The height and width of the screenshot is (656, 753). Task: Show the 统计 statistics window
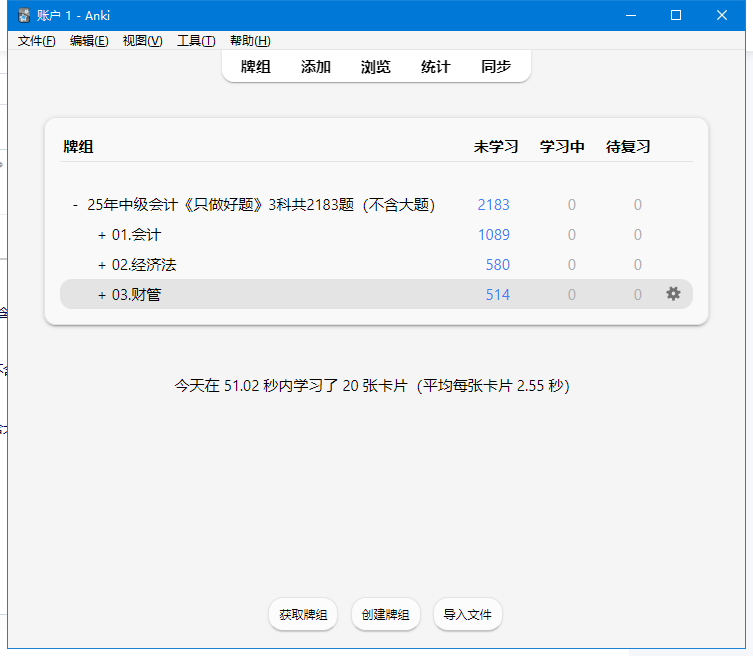(436, 66)
